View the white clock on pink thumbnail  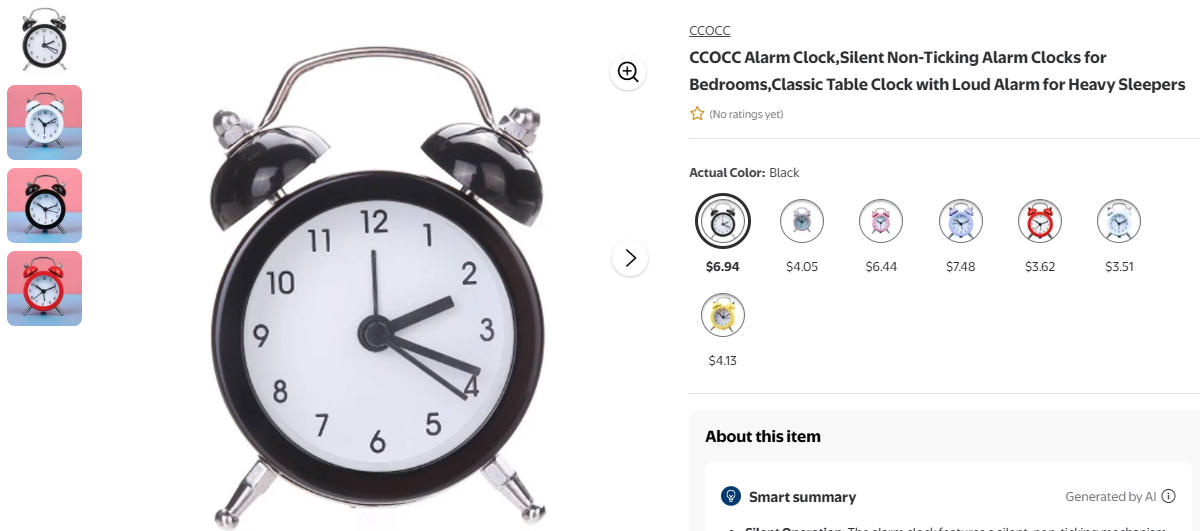pyautogui.click(x=44, y=122)
